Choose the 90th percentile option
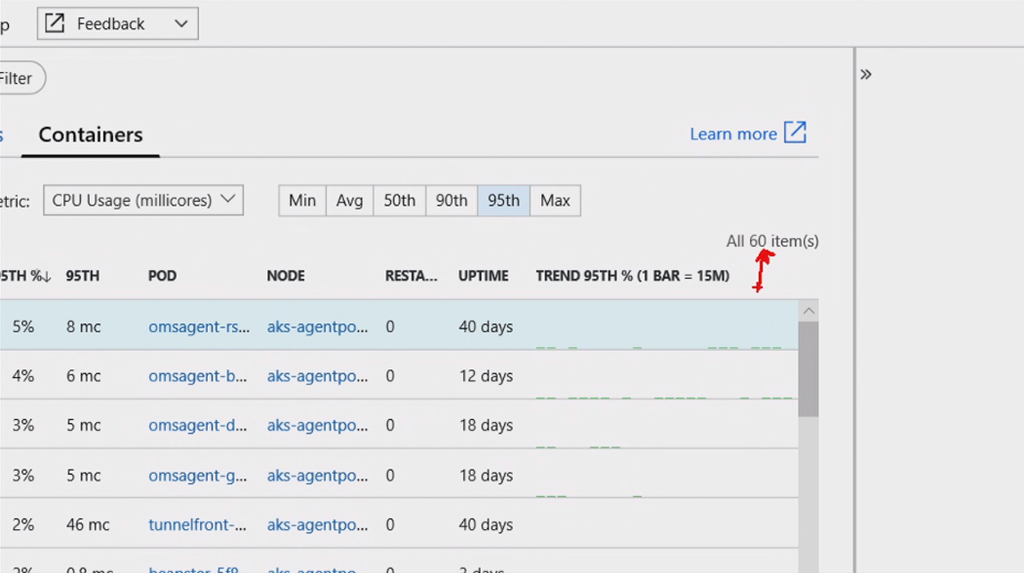This screenshot has height=573, width=1024. 451,200
